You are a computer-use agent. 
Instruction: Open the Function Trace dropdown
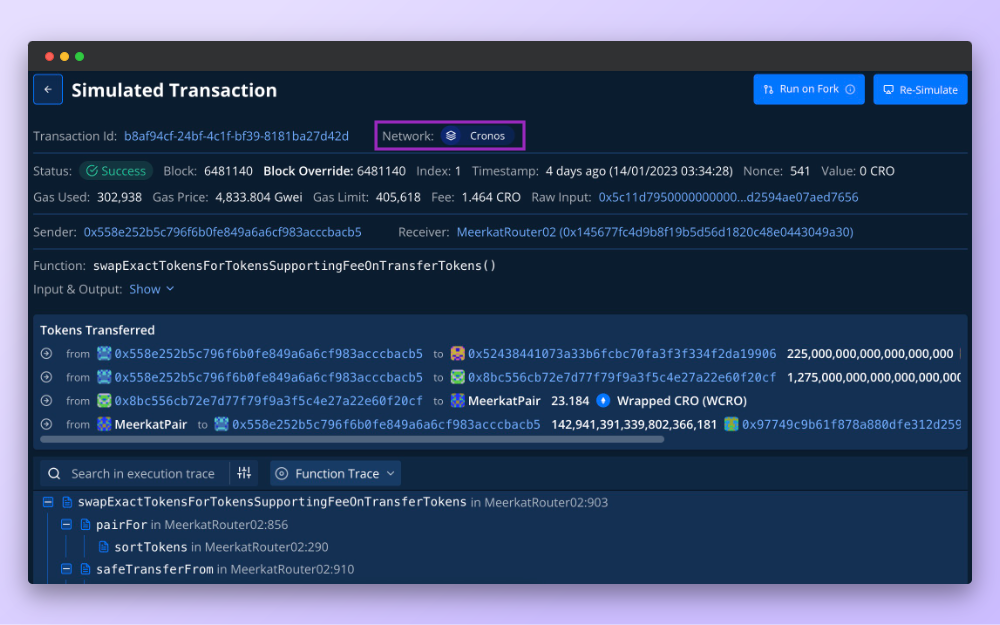[335, 474]
